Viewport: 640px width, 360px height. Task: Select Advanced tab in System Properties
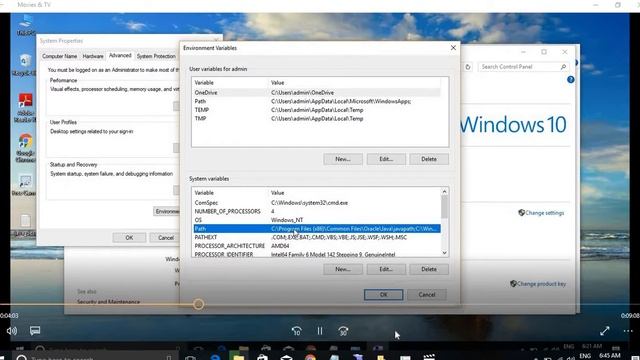tap(120, 56)
